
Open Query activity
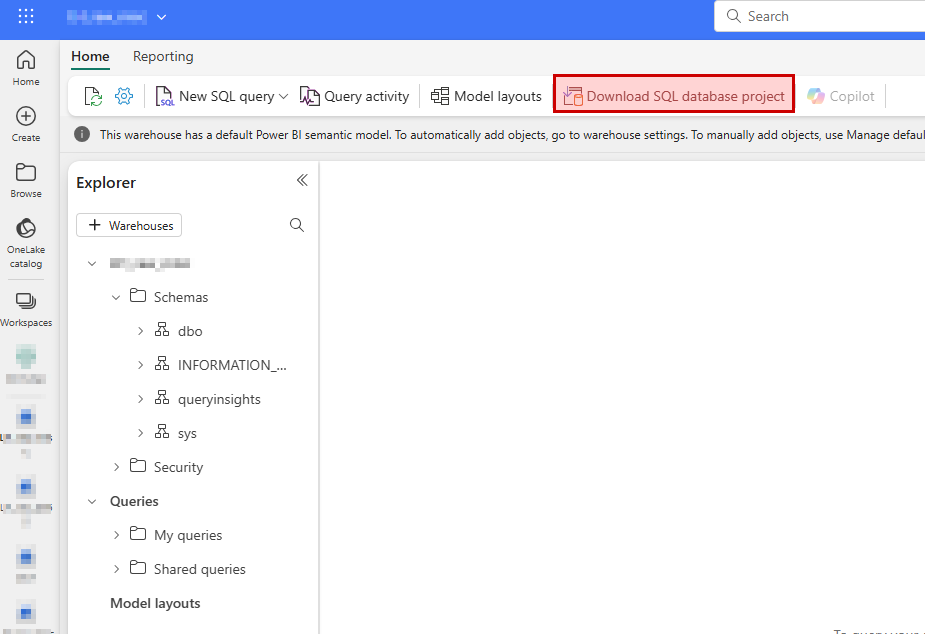click(355, 96)
